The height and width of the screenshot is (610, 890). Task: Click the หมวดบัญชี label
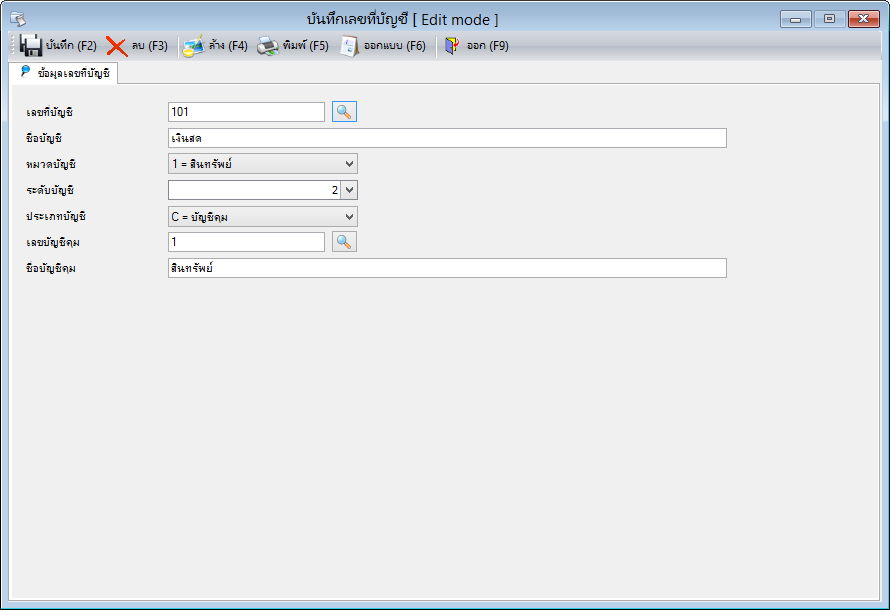(x=51, y=165)
